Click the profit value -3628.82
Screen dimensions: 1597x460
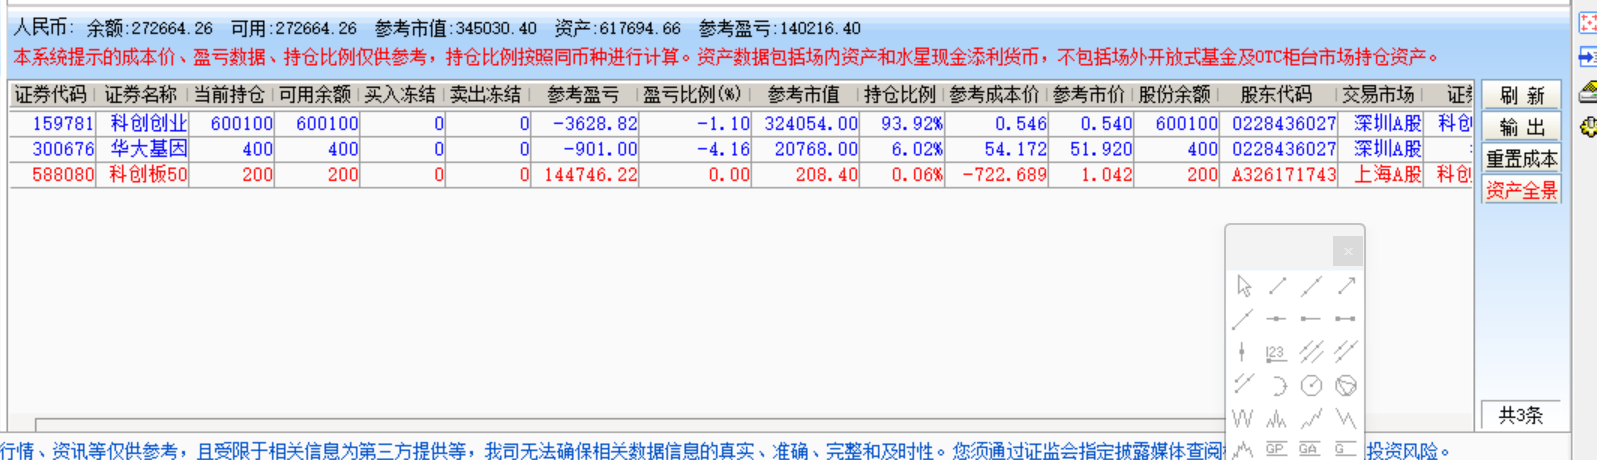pyautogui.click(x=596, y=123)
